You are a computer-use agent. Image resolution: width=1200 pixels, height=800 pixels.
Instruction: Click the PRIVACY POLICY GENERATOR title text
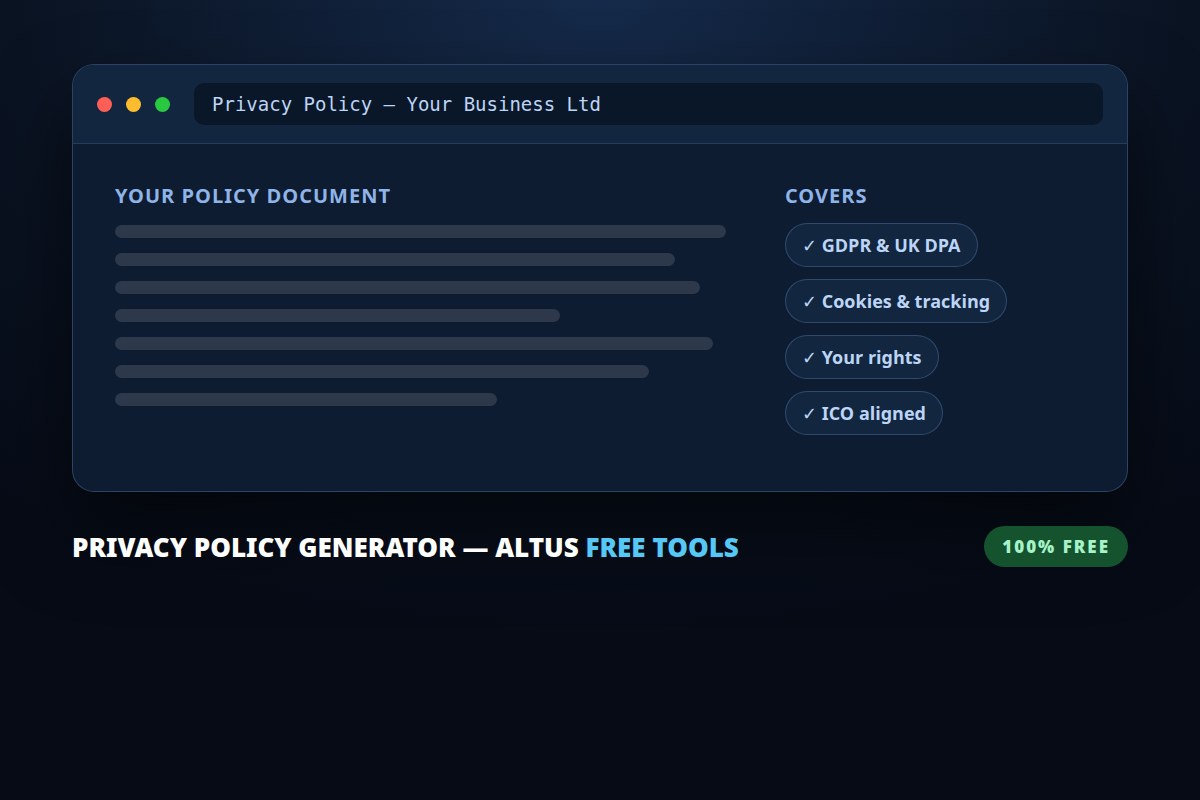click(x=264, y=548)
